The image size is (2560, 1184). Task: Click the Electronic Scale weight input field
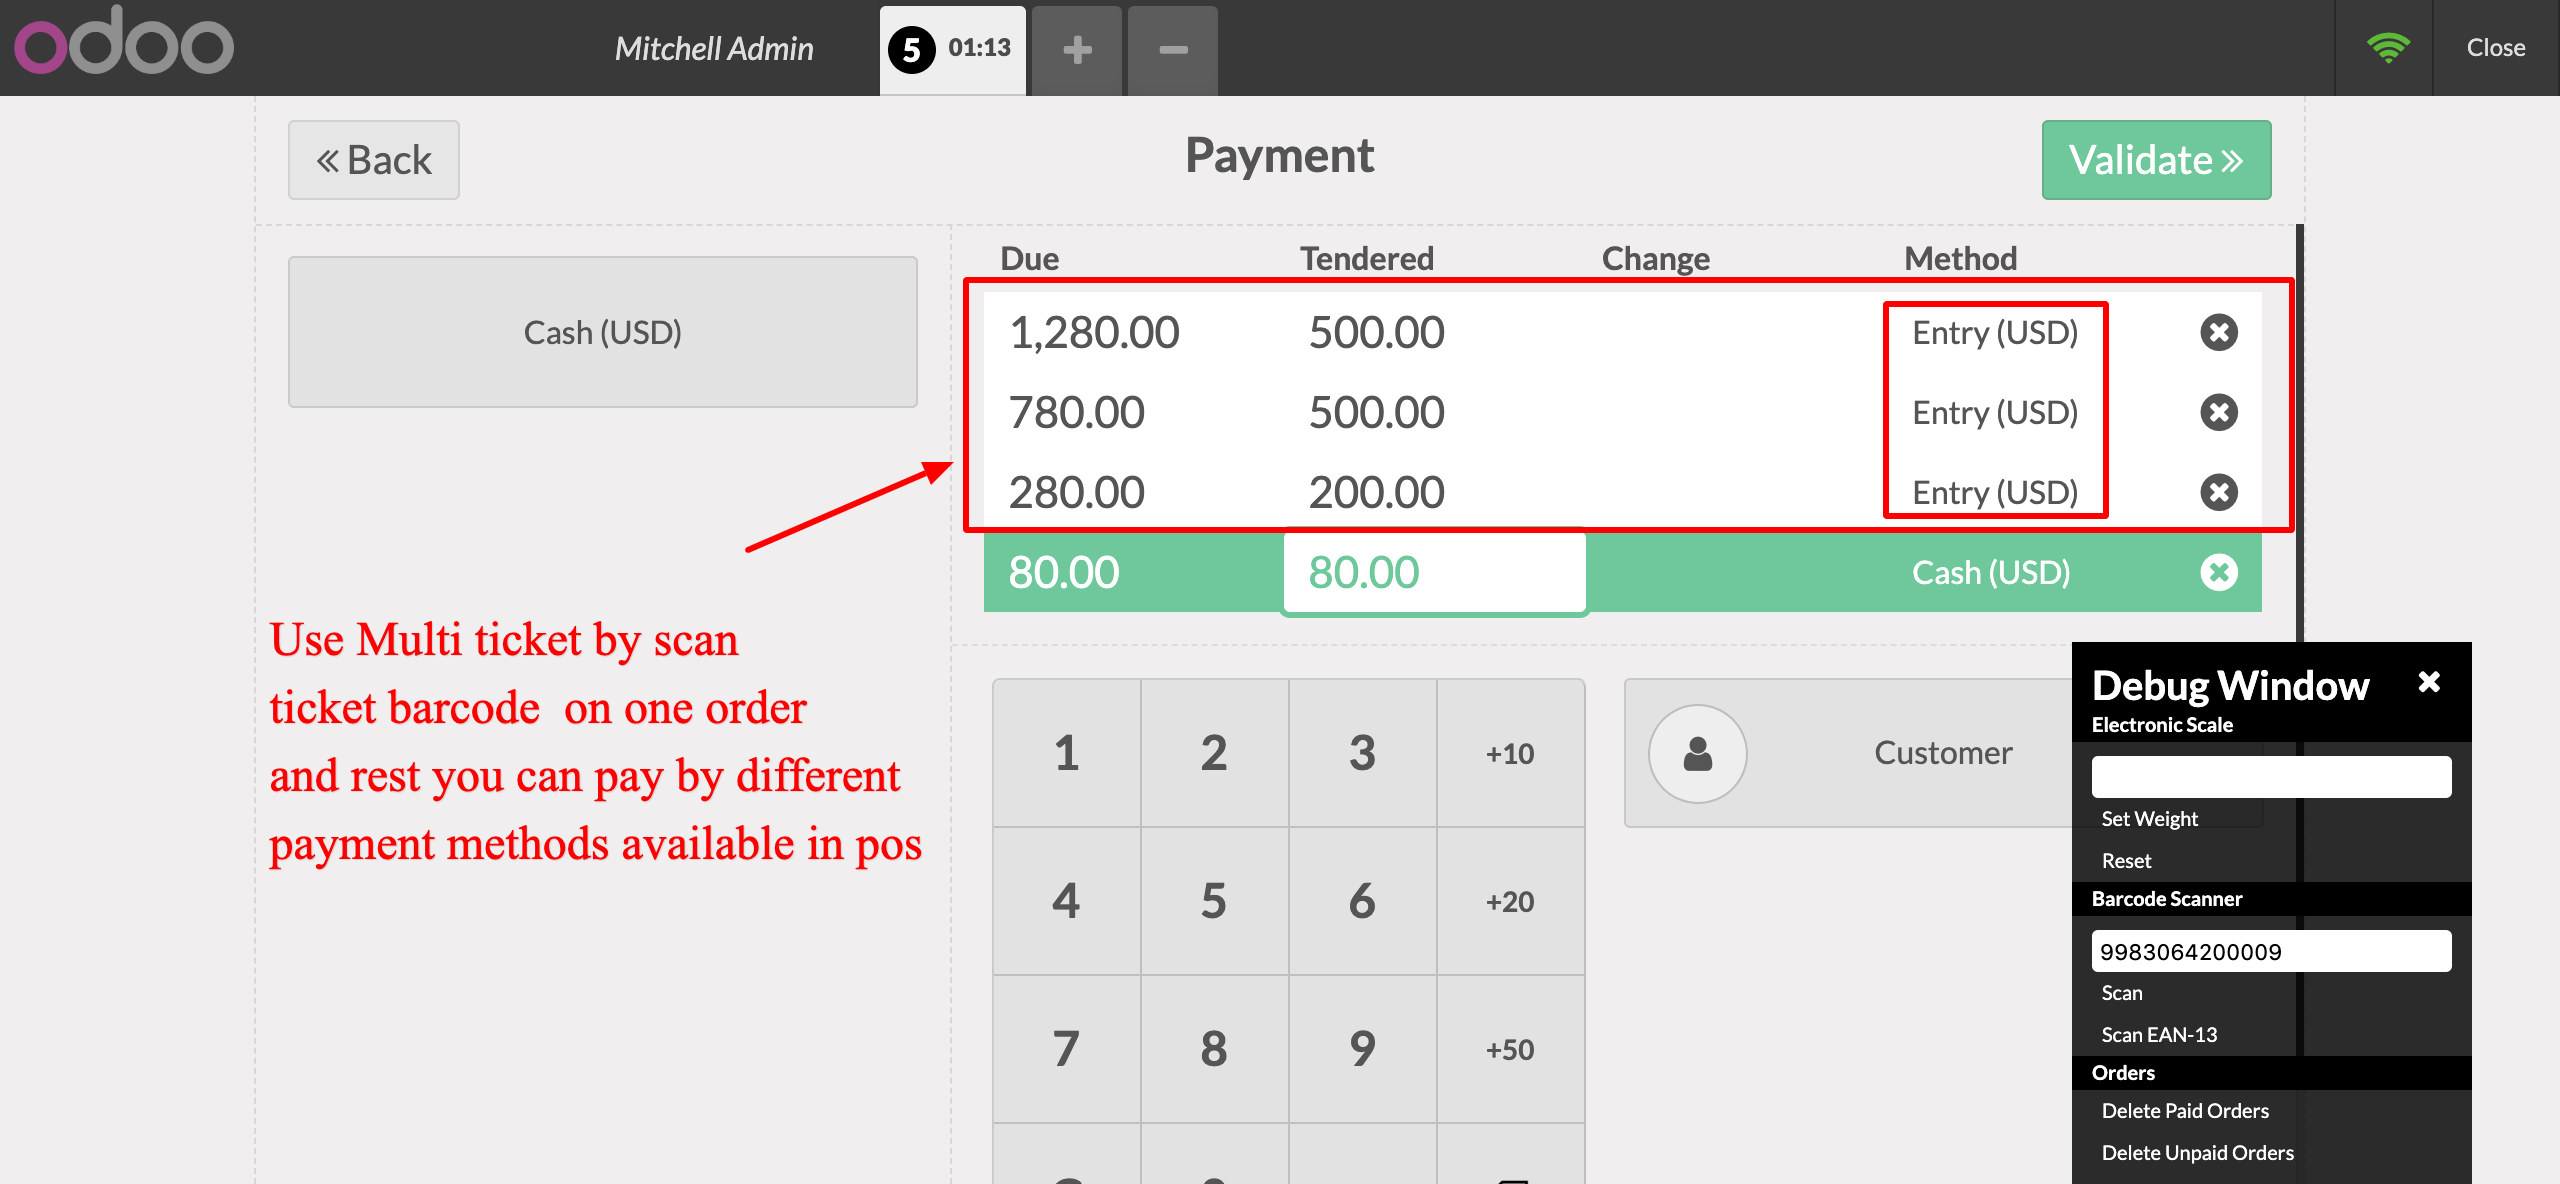2270,777
